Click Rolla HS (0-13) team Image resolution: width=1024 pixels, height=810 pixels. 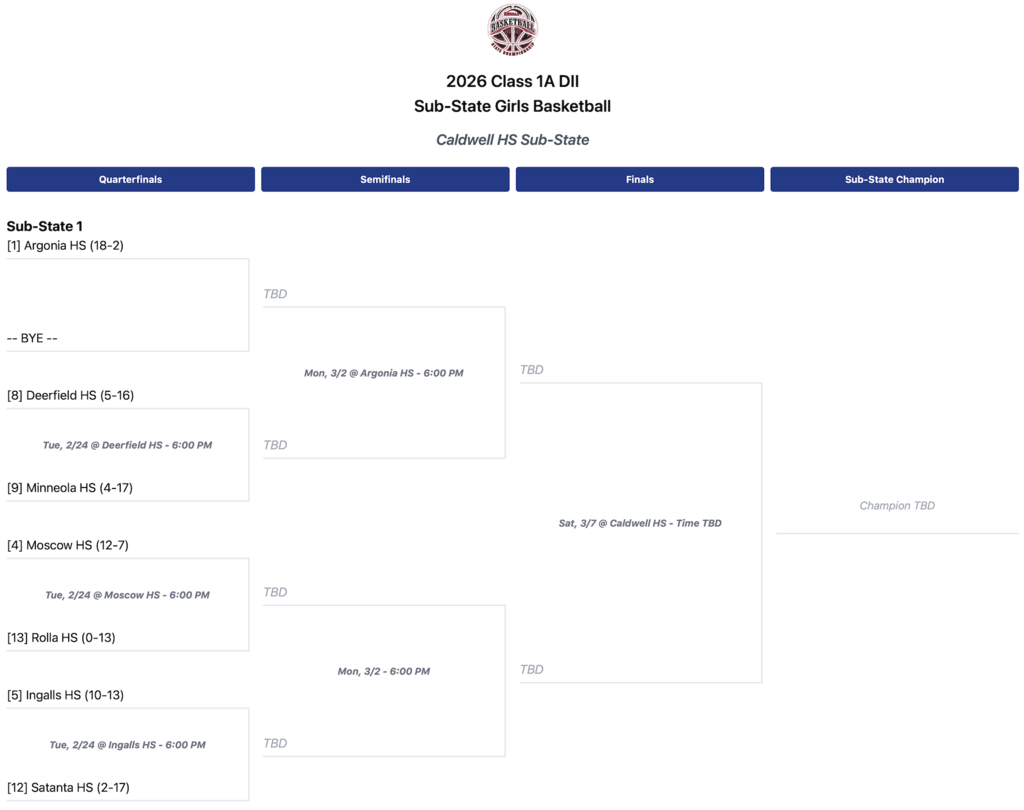pos(61,638)
